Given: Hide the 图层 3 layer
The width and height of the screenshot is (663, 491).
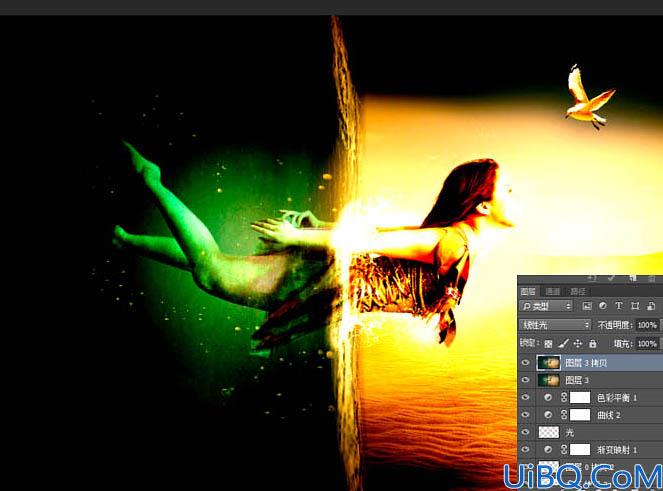Looking at the screenshot, I should pos(526,380).
